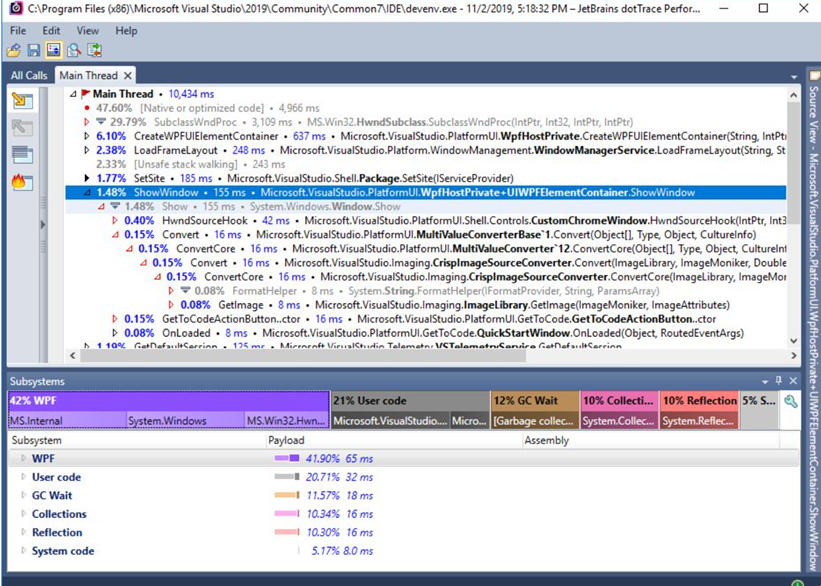821x586 pixels.
Task: Click the dotTrace app icon in title bar
Action: [16, 8]
